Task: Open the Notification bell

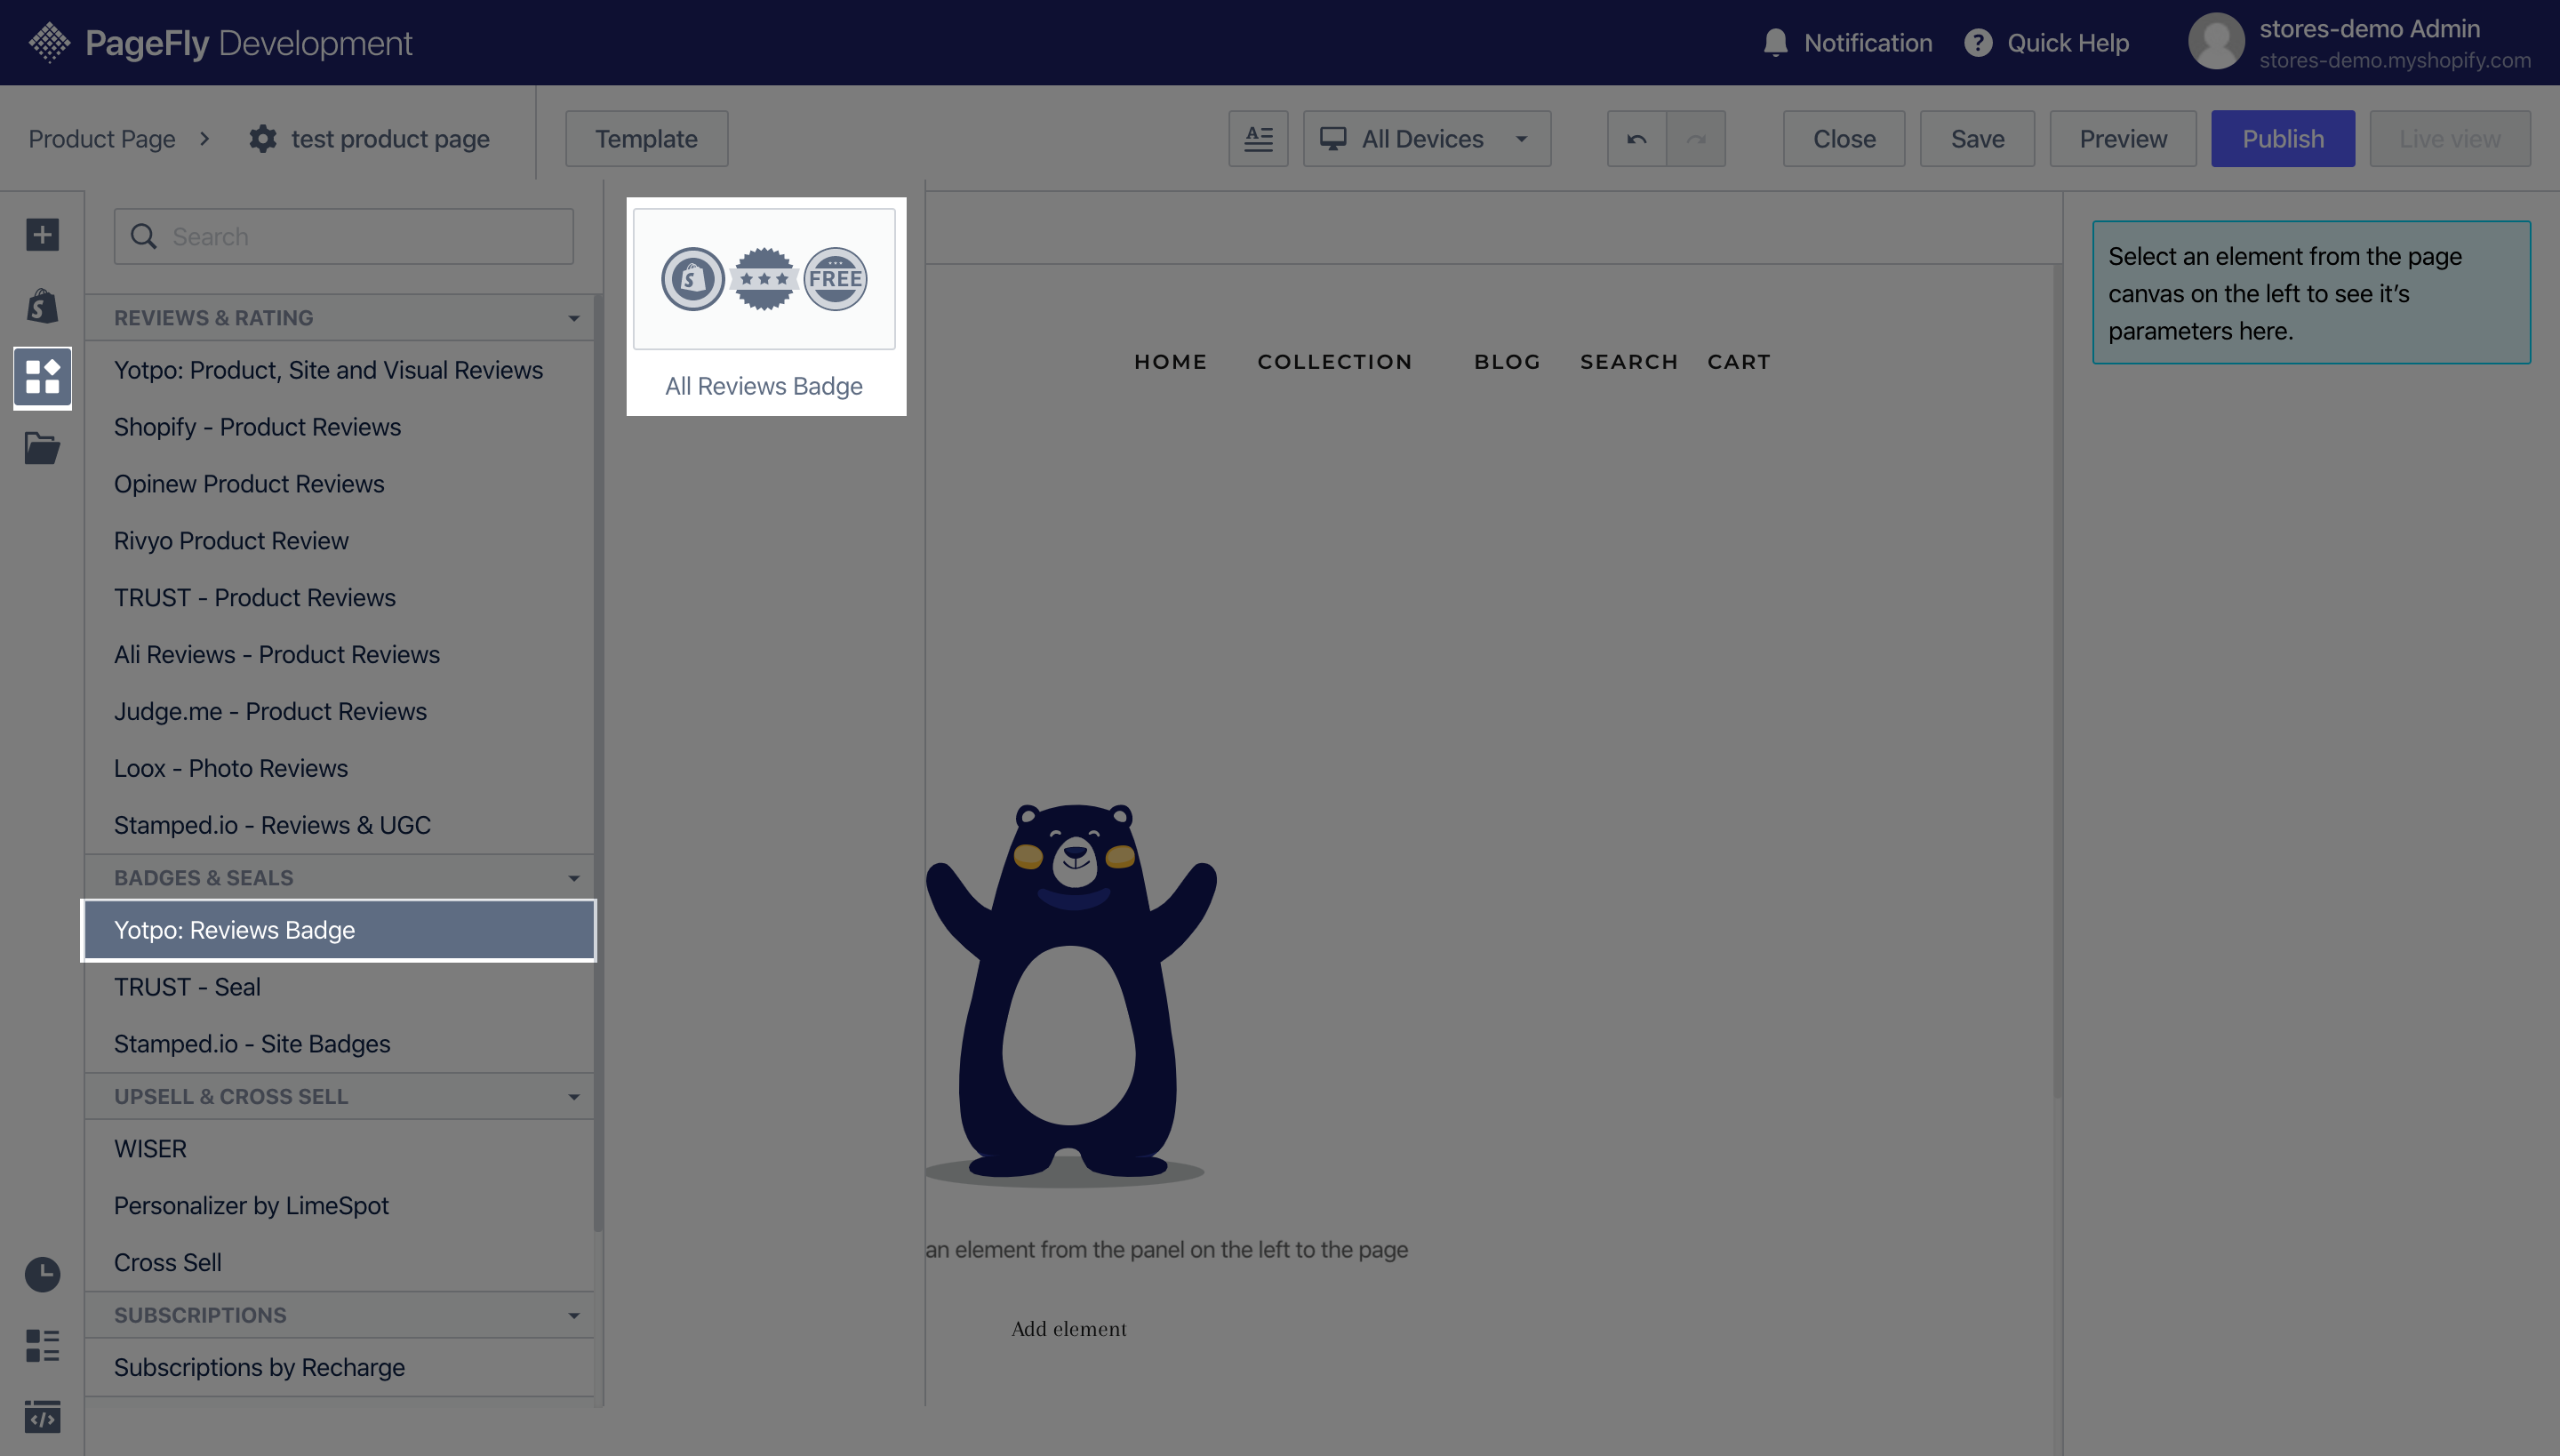Action: tap(1775, 42)
